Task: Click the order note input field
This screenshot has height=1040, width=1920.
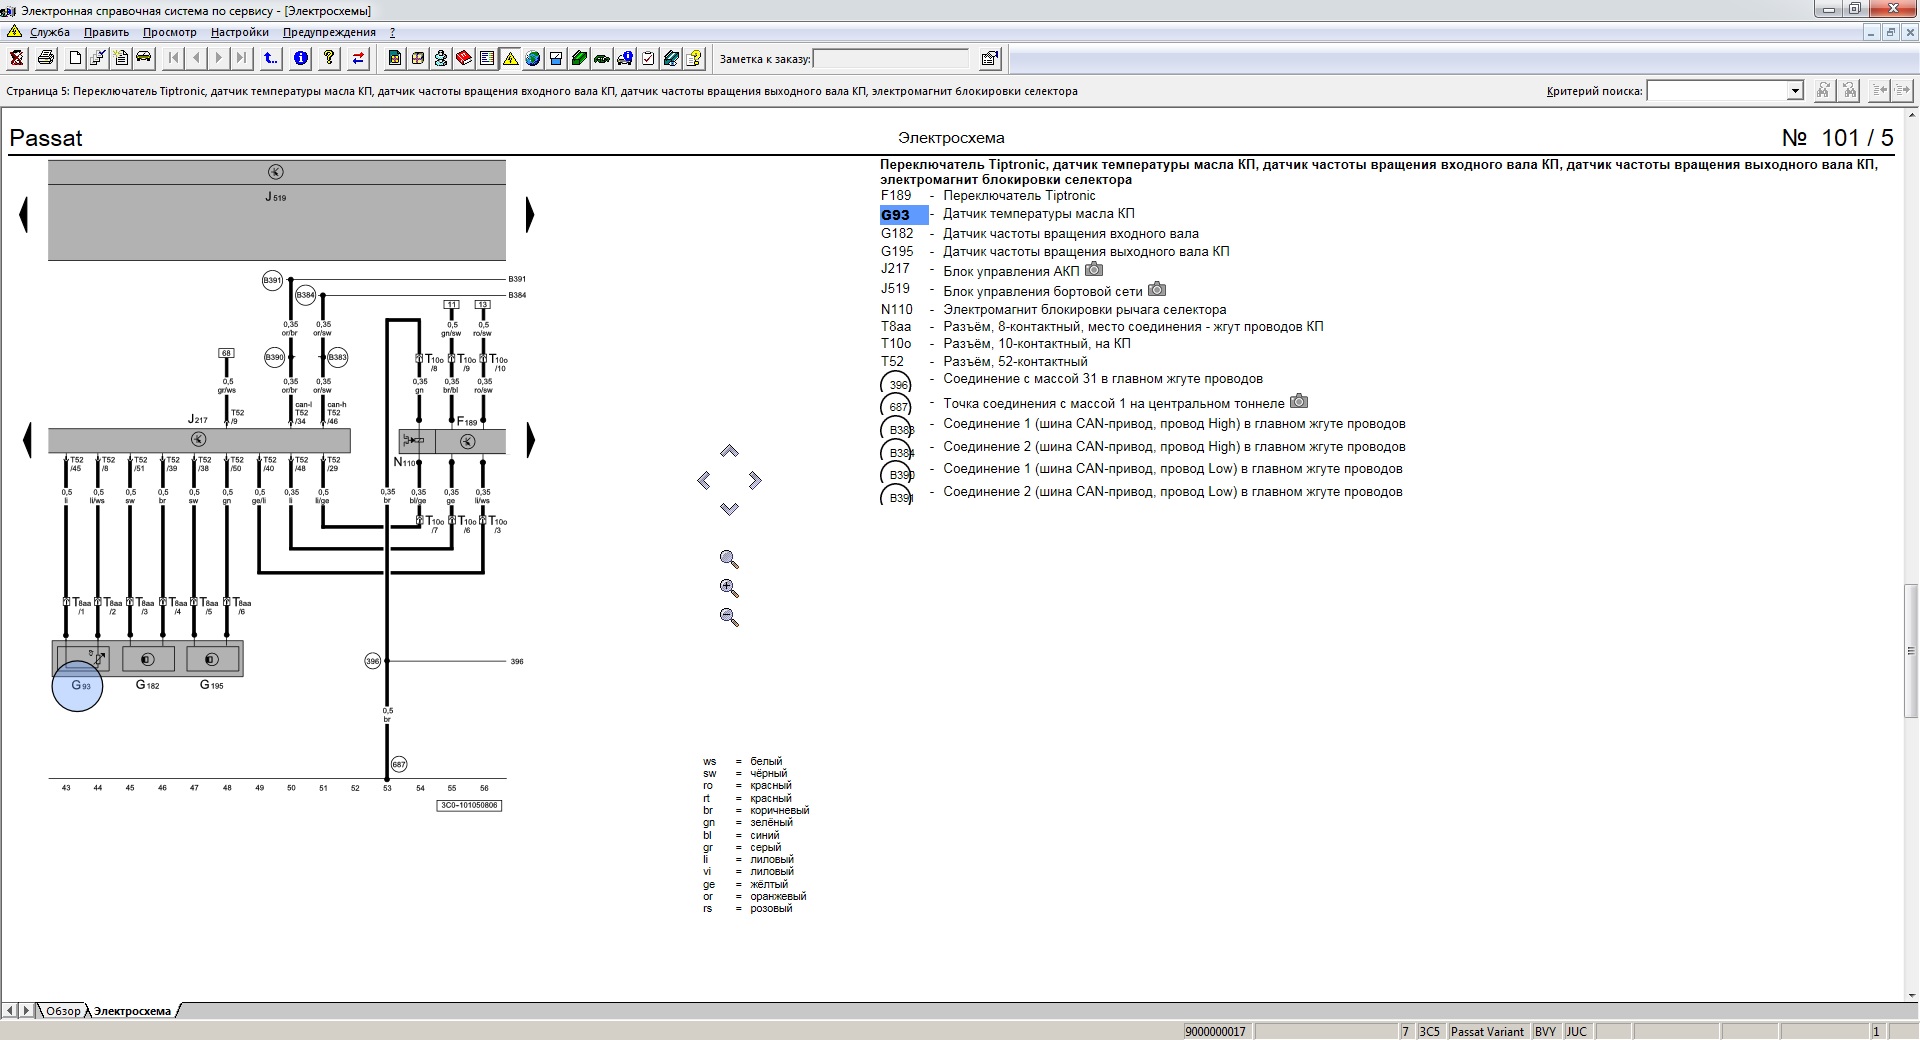Action: pos(891,59)
